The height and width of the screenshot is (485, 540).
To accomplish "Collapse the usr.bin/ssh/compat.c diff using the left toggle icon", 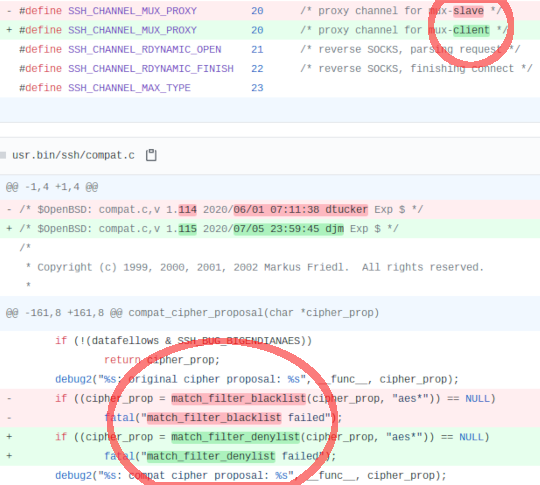I will pyautogui.click(x=3, y=155).
